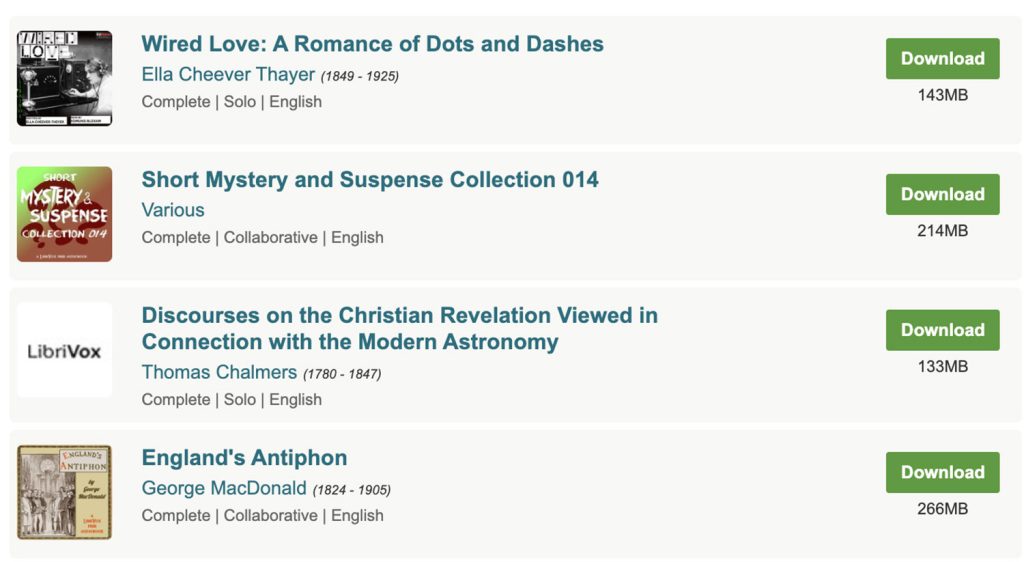The width and height of the screenshot is (1024, 562).
Task: Download the 133MB Thomas Chalmers audiobook
Action: click(942, 330)
